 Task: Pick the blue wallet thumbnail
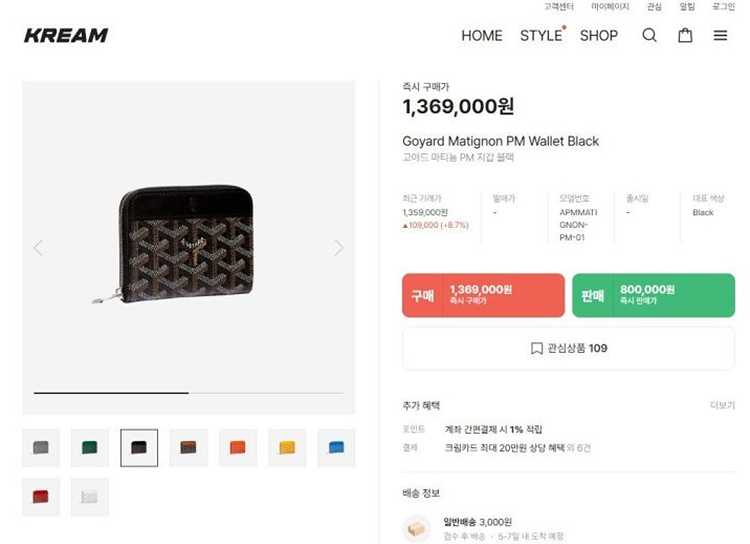coord(336,447)
